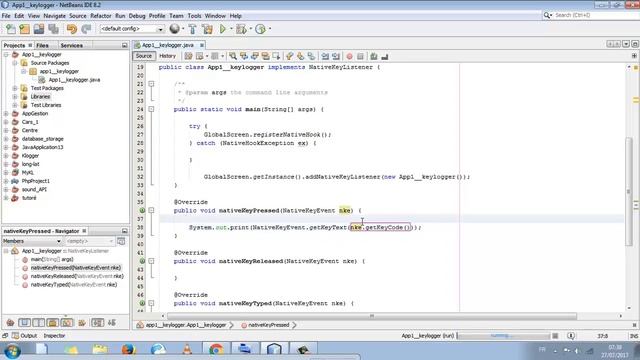Click the Uncomment icon in editor toolbar
640x360 pixels.
(x=384, y=56)
